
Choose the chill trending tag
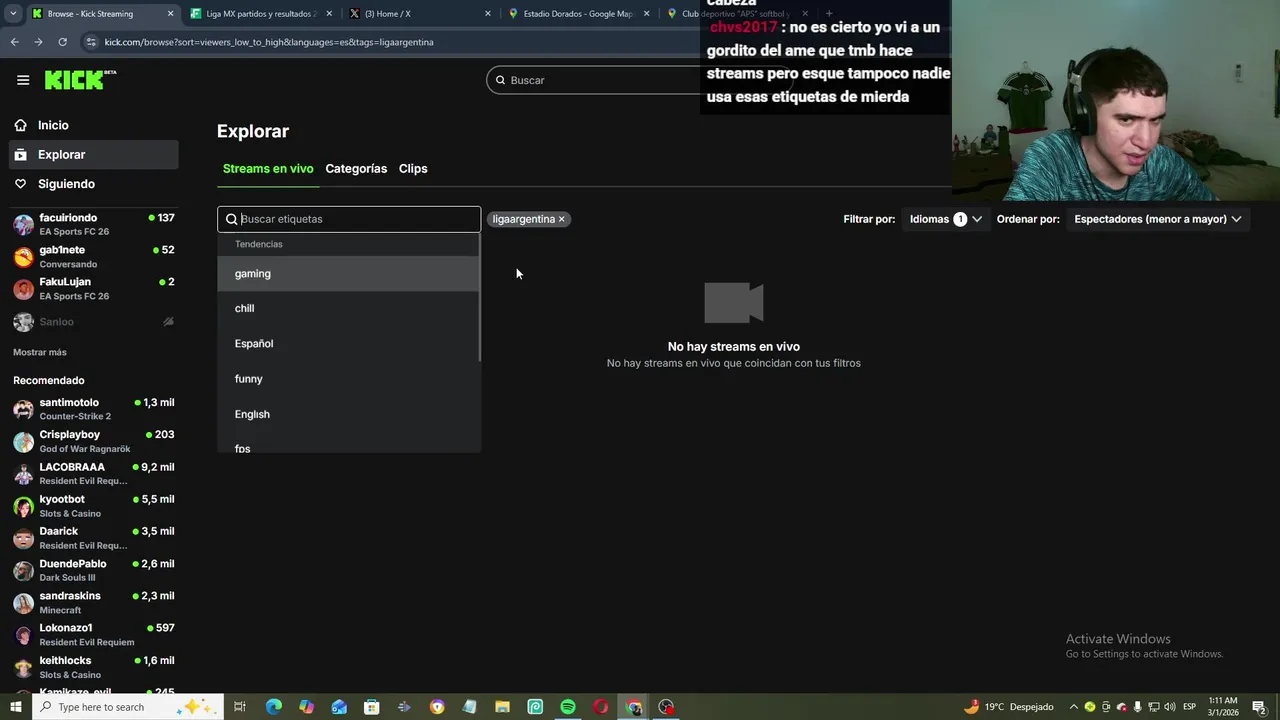pos(349,309)
